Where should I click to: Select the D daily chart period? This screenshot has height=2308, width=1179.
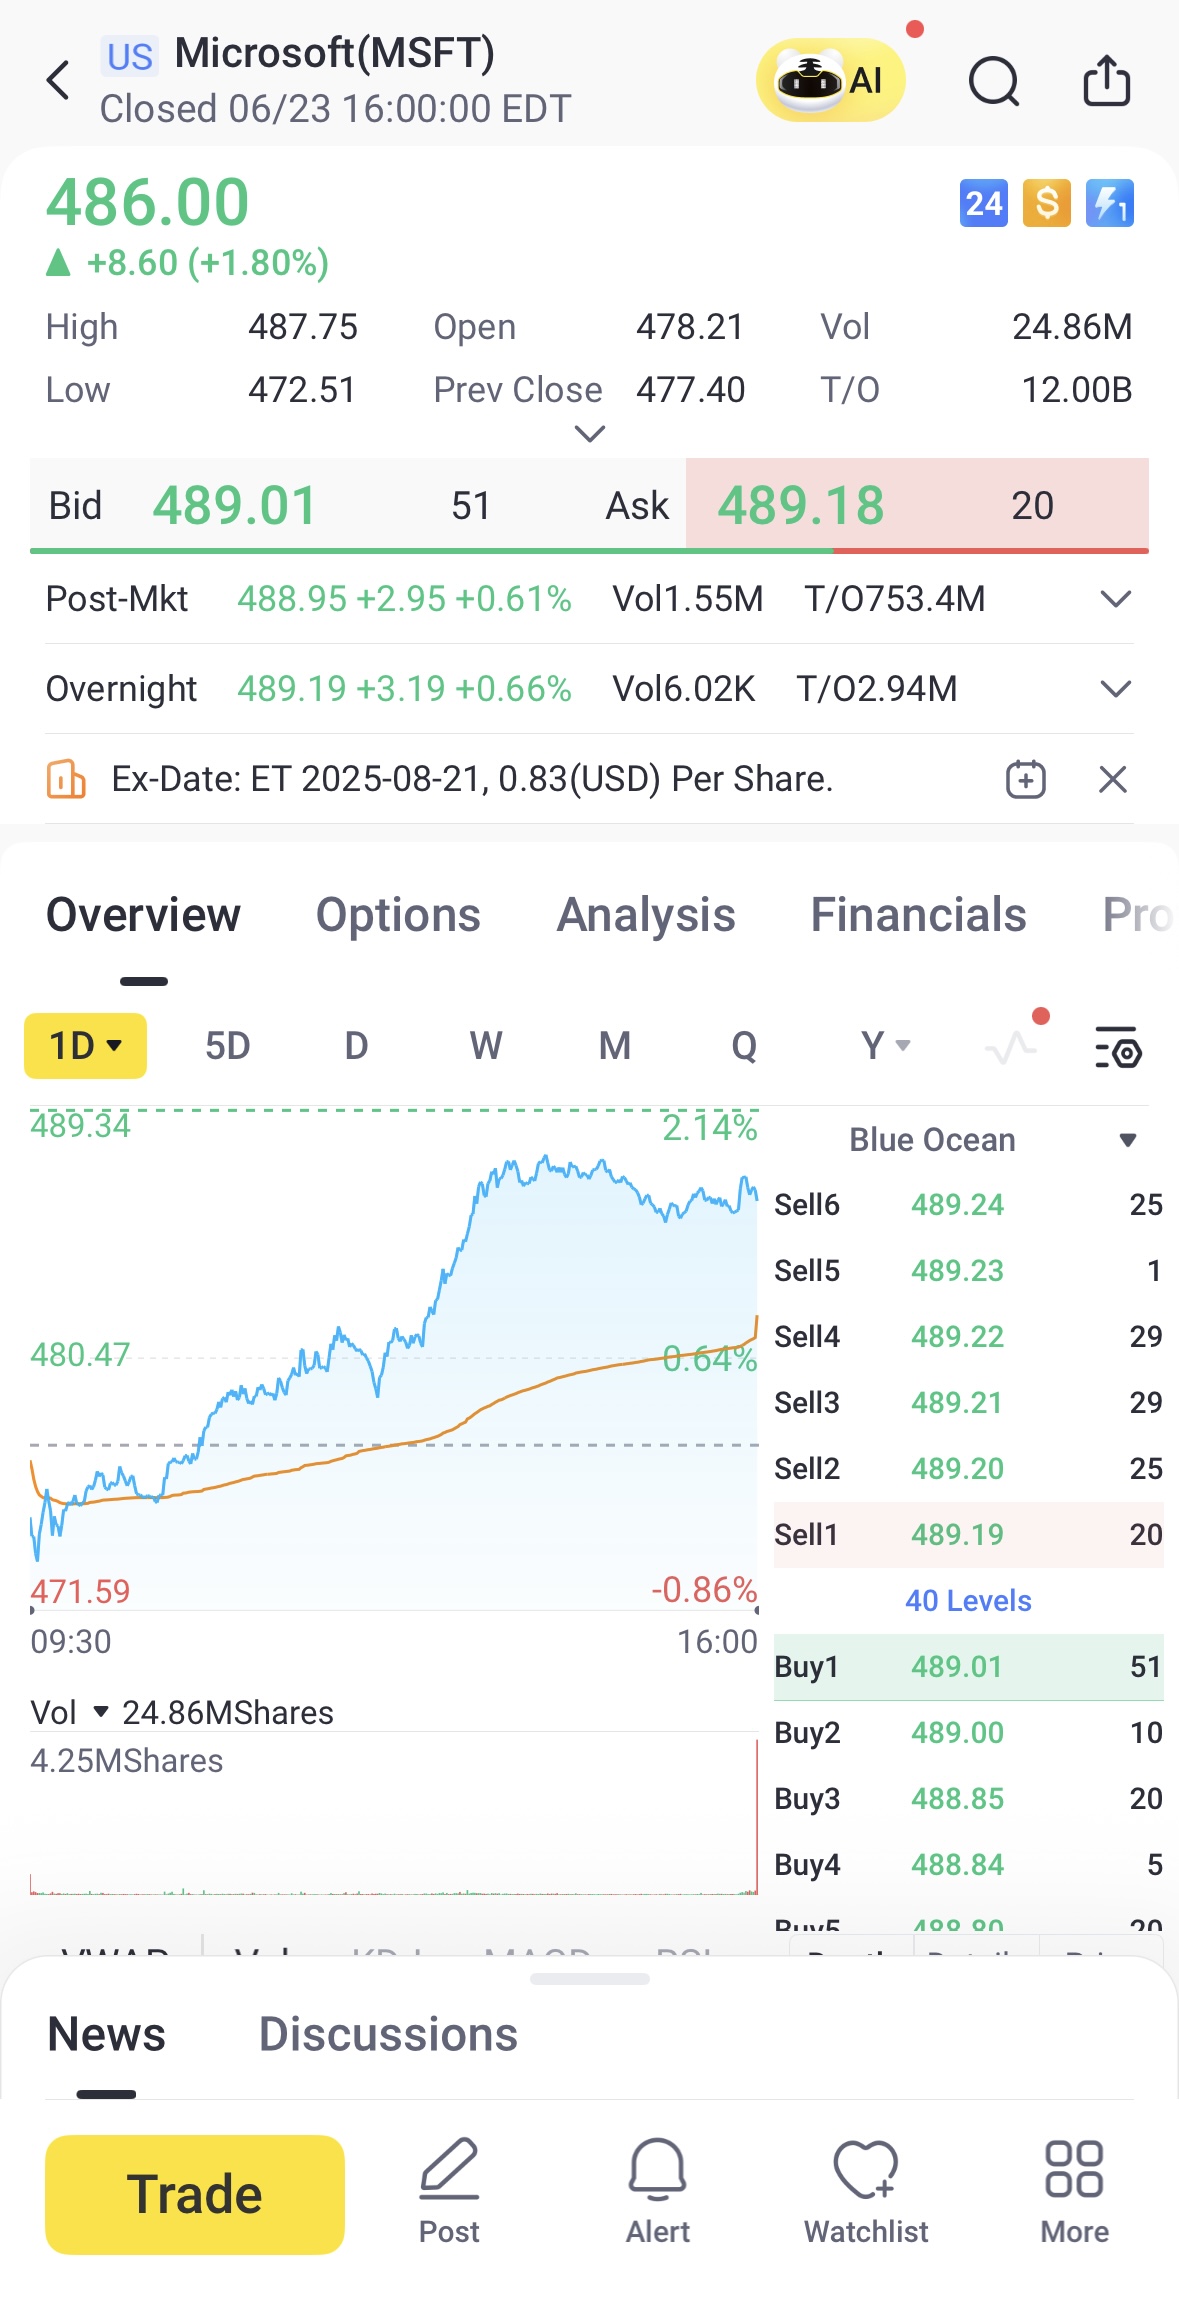click(x=356, y=1046)
